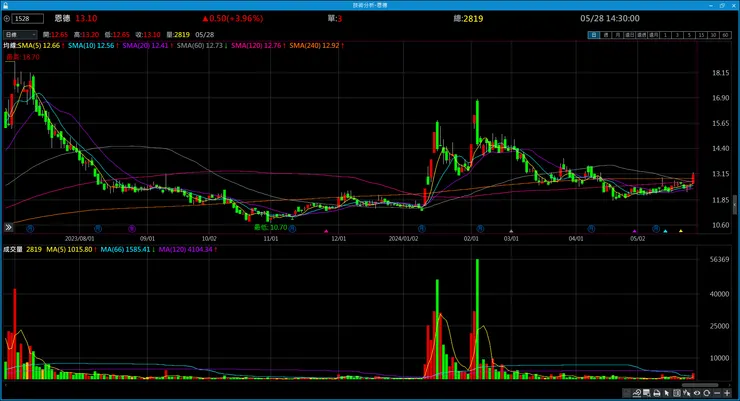Click the circled 月 marker above 02/01

(480, 228)
